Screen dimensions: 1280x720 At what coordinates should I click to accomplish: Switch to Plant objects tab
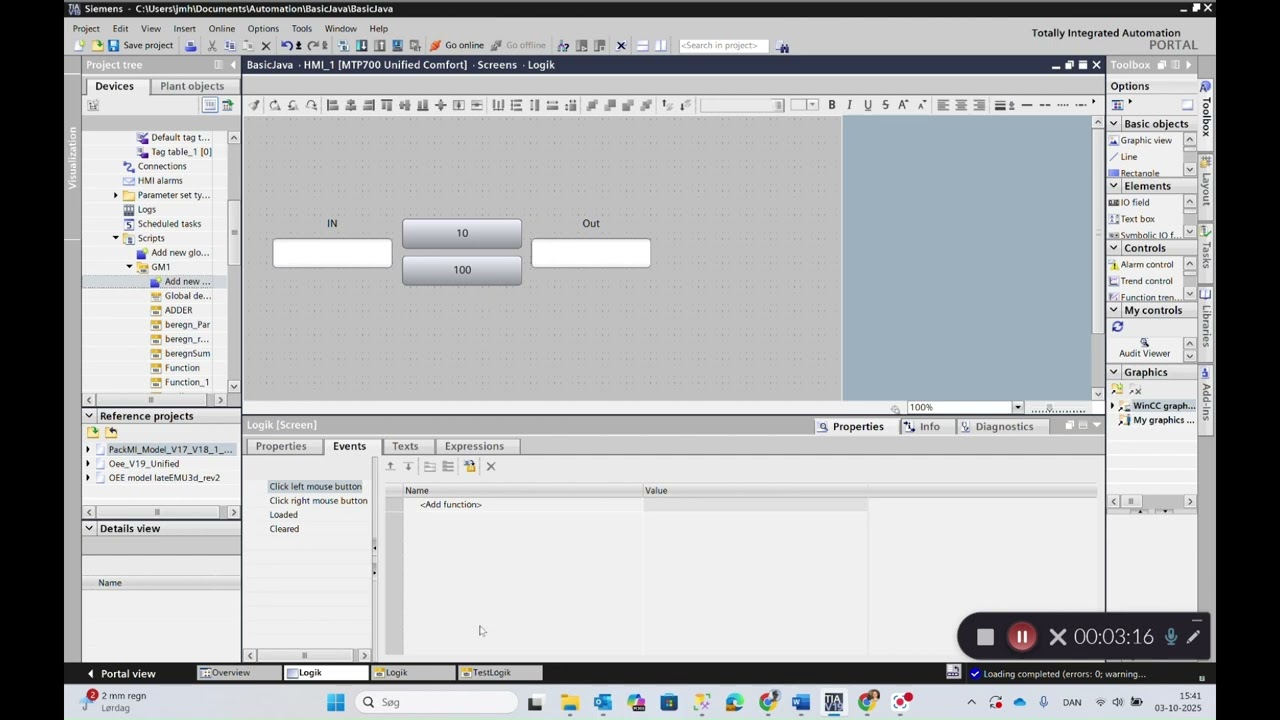(192, 86)
